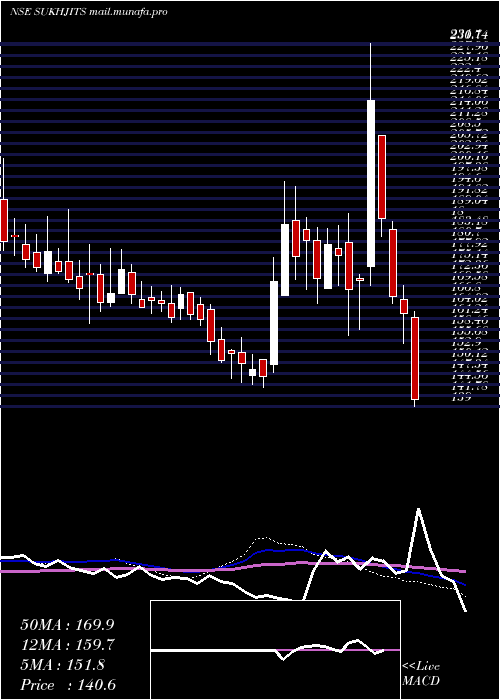Click the MACD inset panel

pos(275,650)
